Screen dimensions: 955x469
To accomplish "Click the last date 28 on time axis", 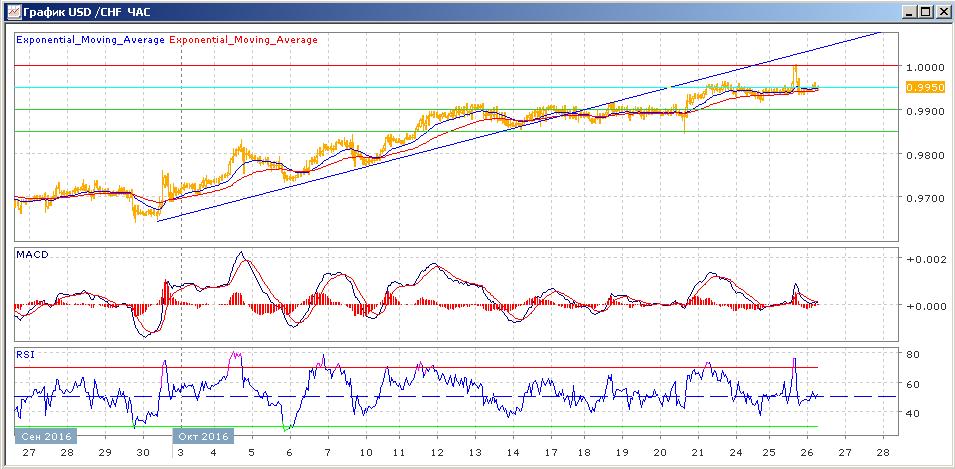I will point(883,454).
